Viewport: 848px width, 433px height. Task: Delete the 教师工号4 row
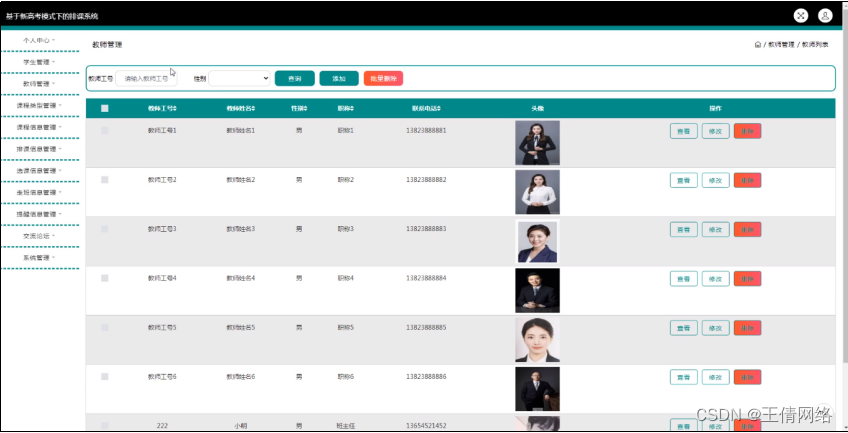(747, 278)
